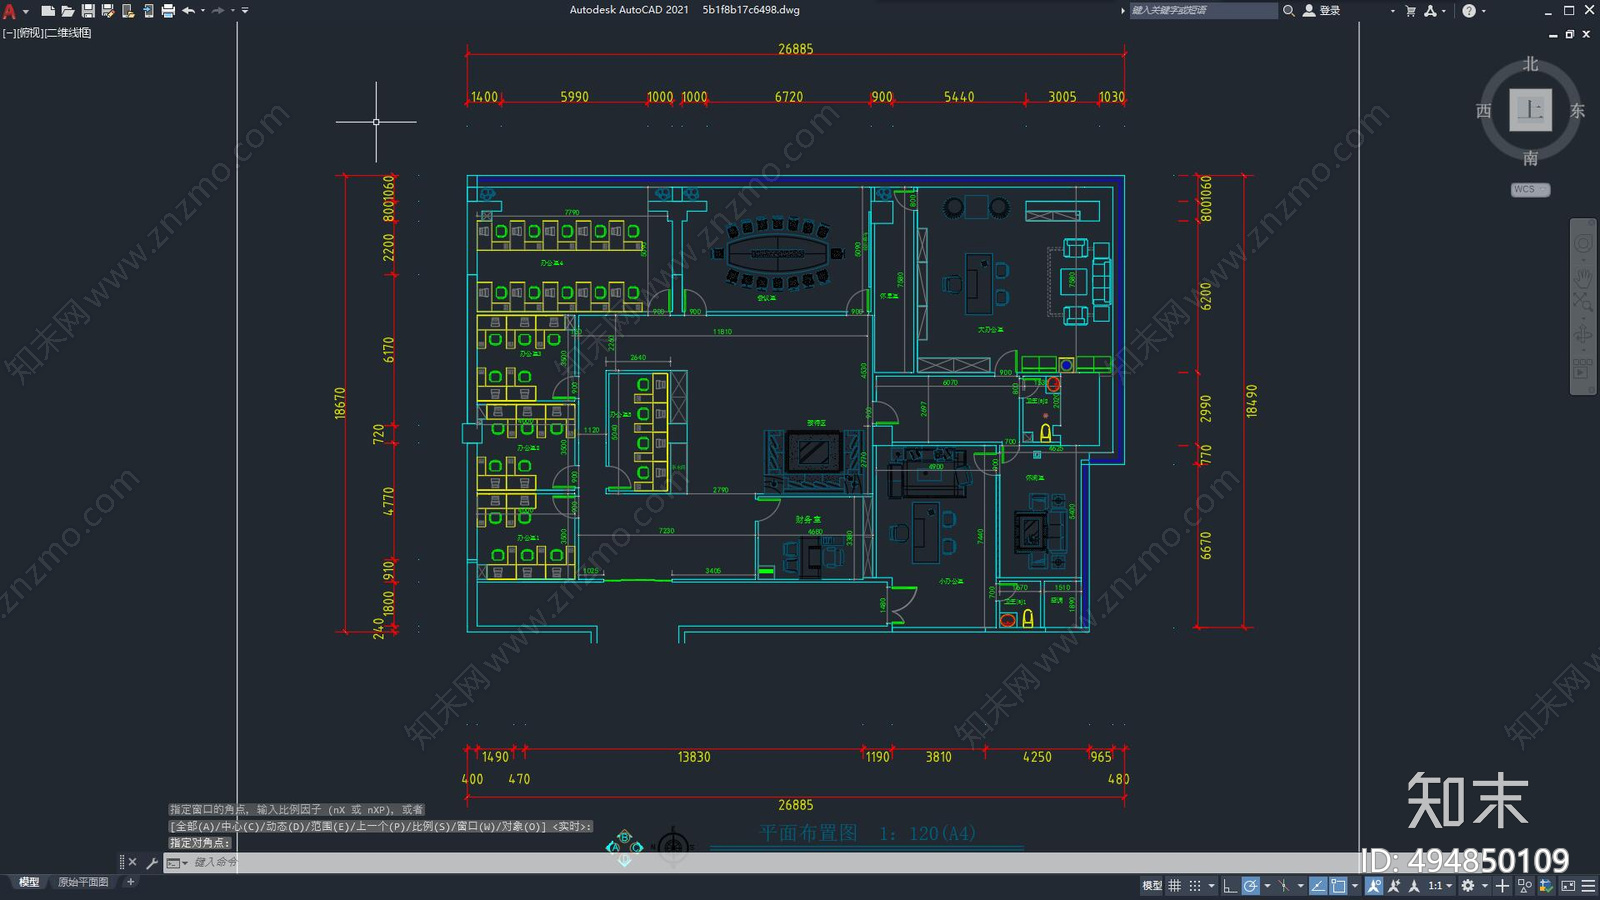Image resolution: width=1600 pixels, height=900 pixels.
Task: Click the Save icon in quick access toolbar
Action: 88,11
